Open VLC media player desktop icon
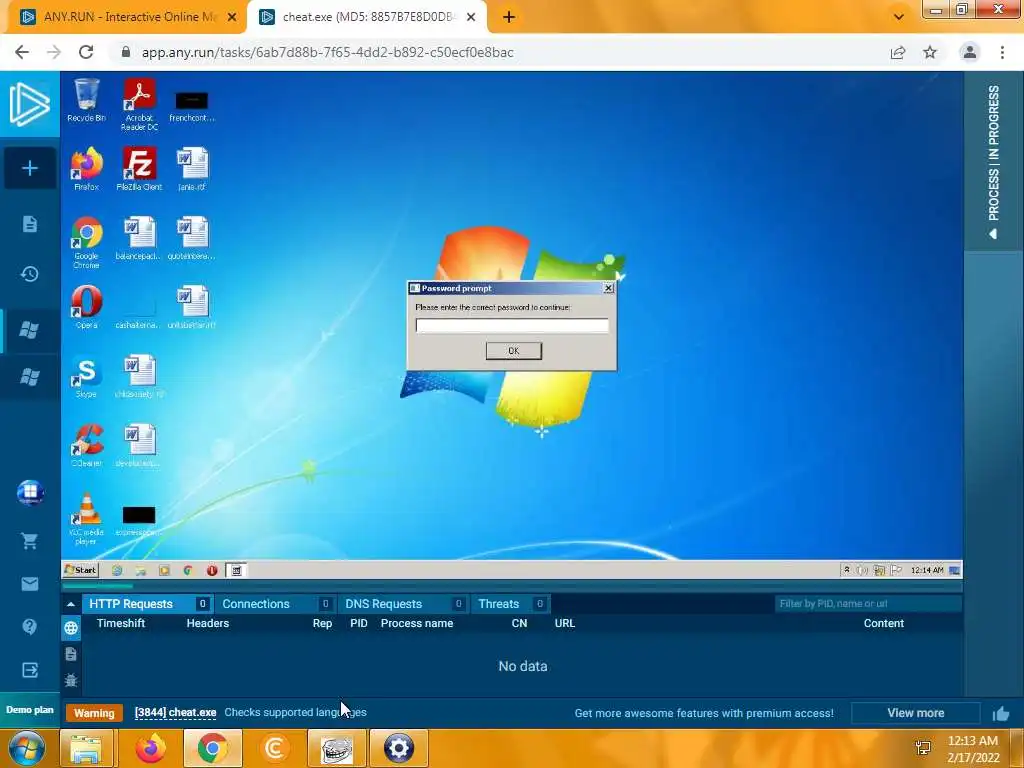This screenshot has width=1024, height=768. (86, 519)
